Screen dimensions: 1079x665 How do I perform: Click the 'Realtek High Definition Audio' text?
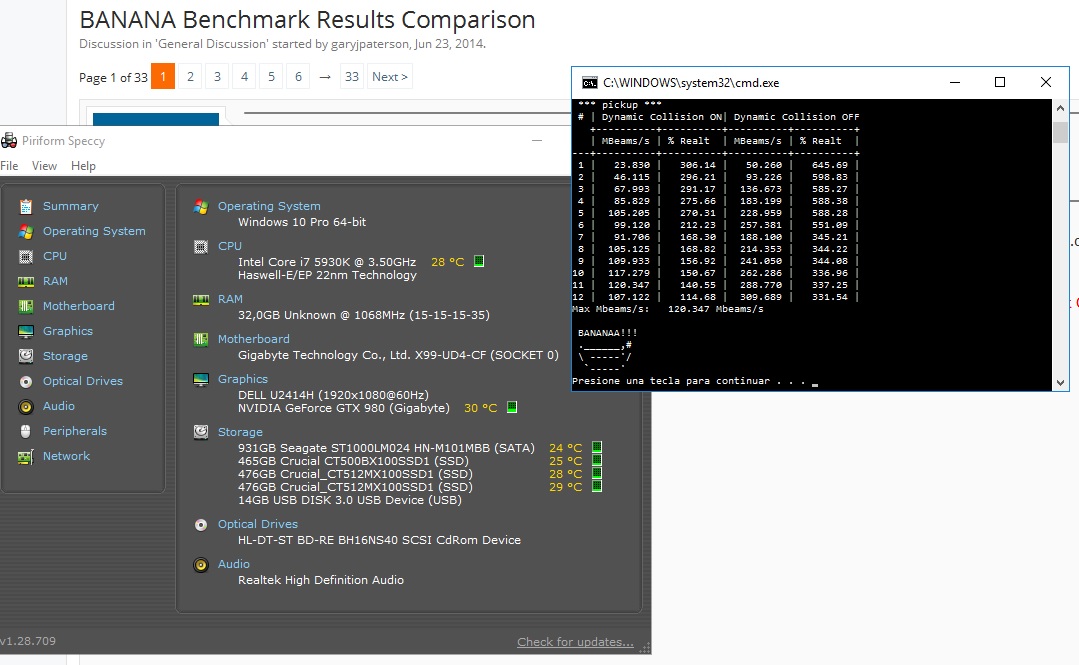(x=321, y=580)
